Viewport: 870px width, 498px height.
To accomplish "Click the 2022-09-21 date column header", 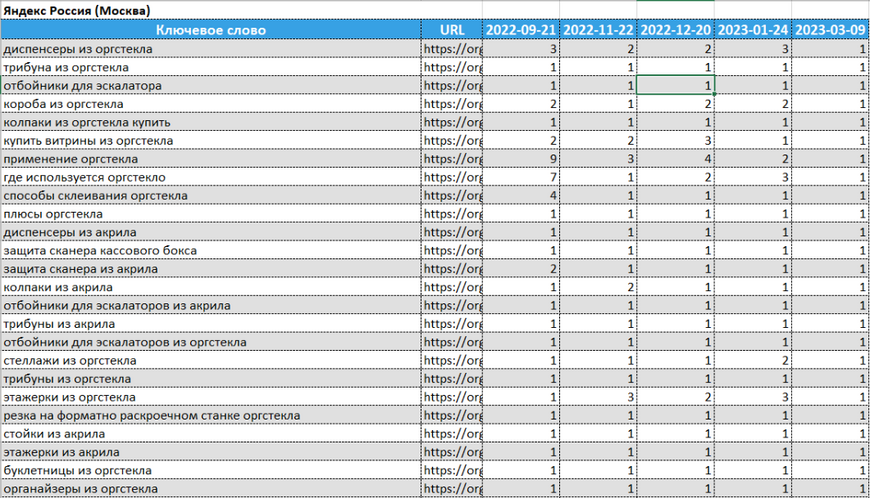I will tap(521, 30).
